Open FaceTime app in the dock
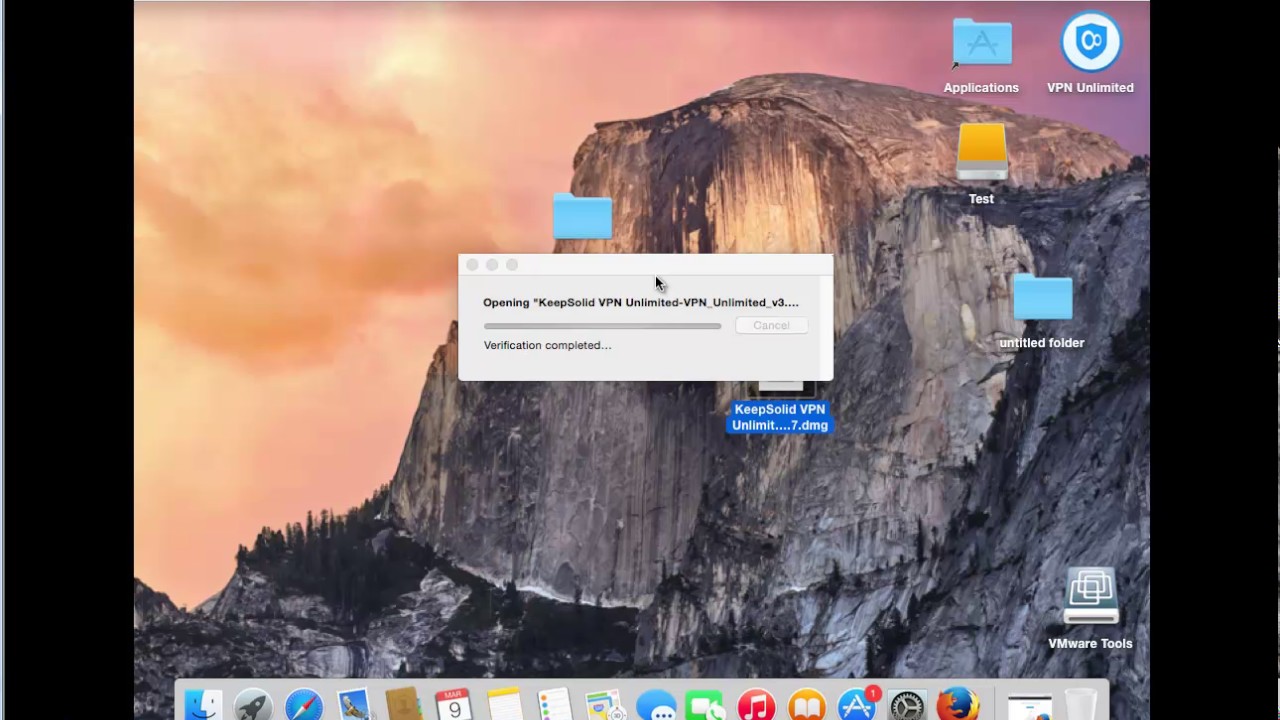1280x720 pixels. (706, 706)
